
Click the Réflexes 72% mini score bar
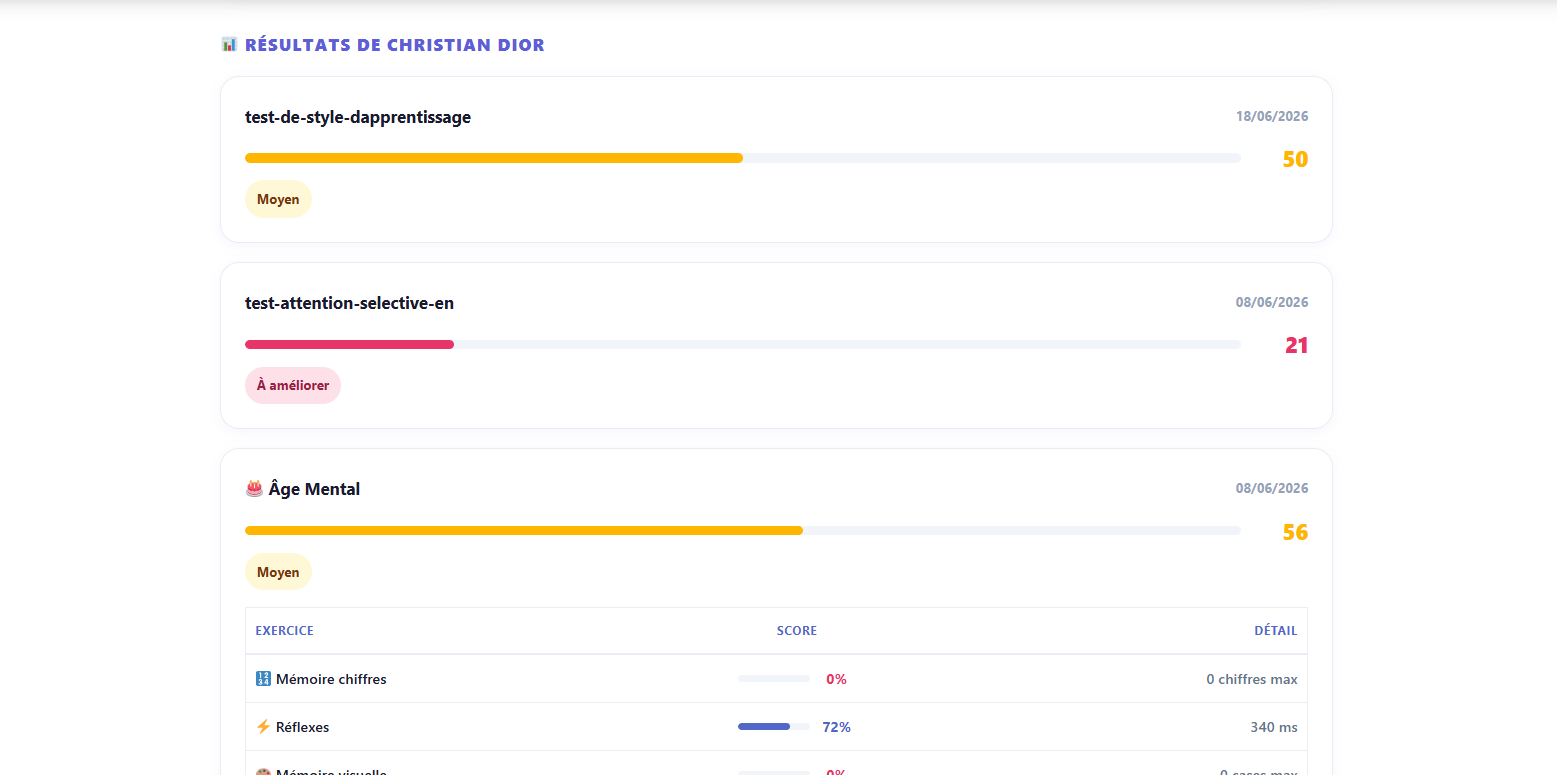pyautogui.click(x=774, y=727)
